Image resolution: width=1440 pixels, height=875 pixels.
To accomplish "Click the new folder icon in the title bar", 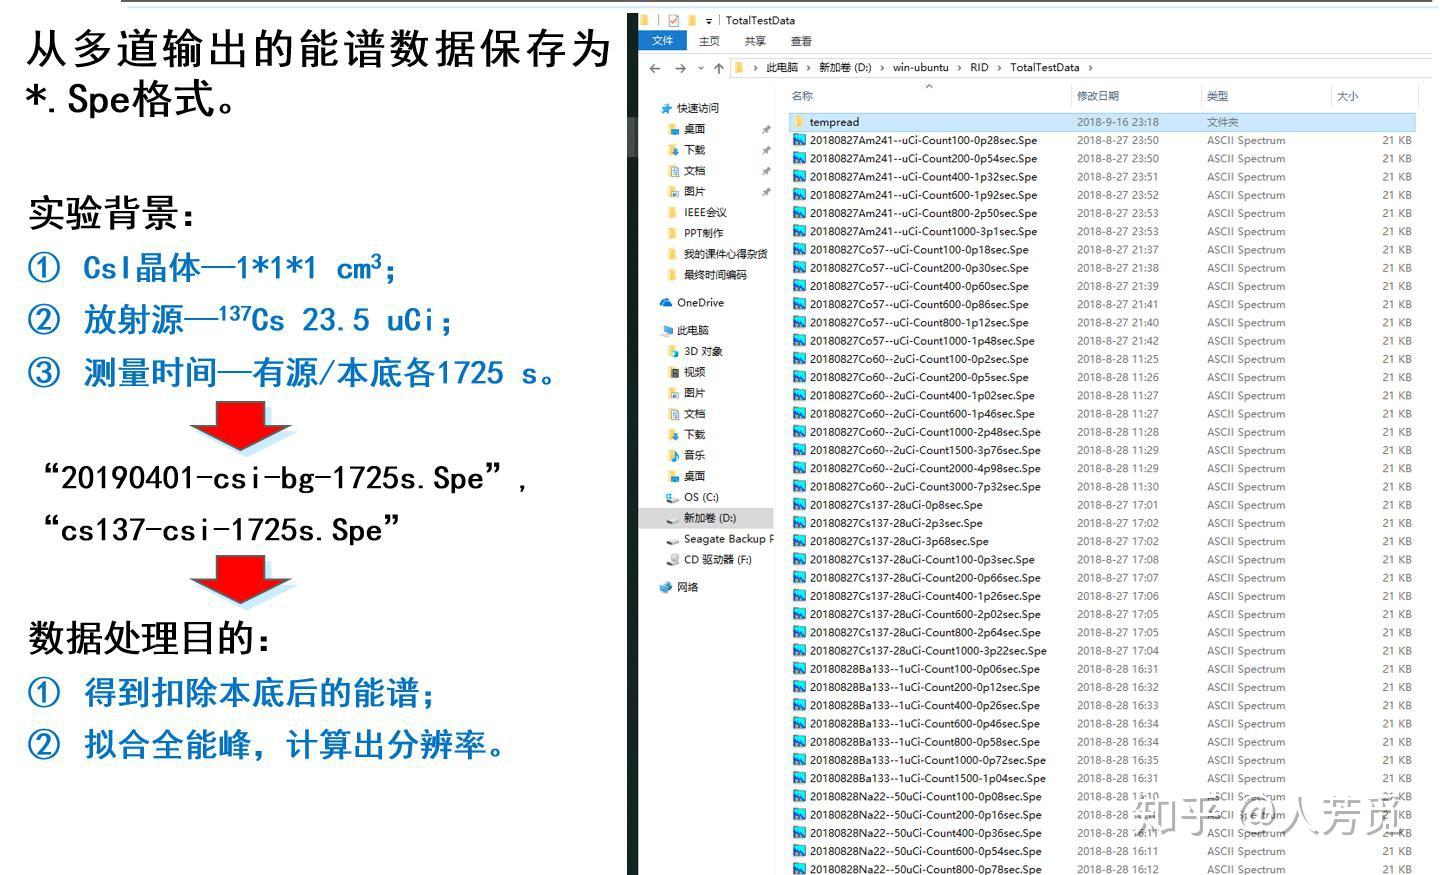I will pos(692,20).
